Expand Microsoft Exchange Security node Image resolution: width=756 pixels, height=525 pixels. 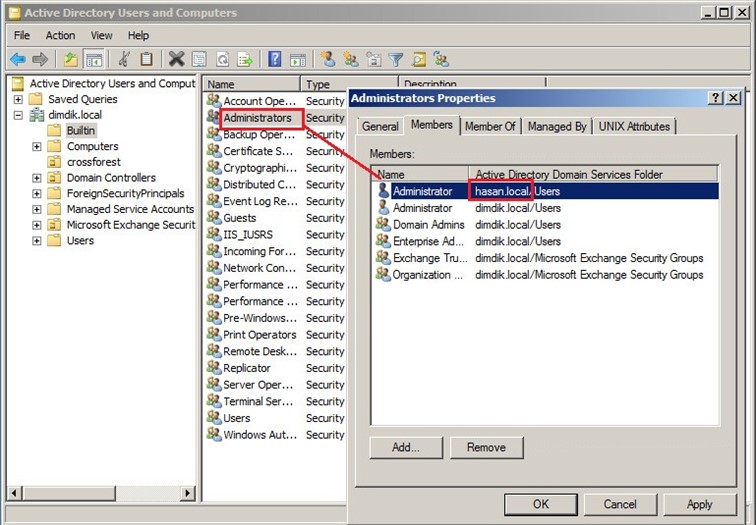click(x=37, y=225)
